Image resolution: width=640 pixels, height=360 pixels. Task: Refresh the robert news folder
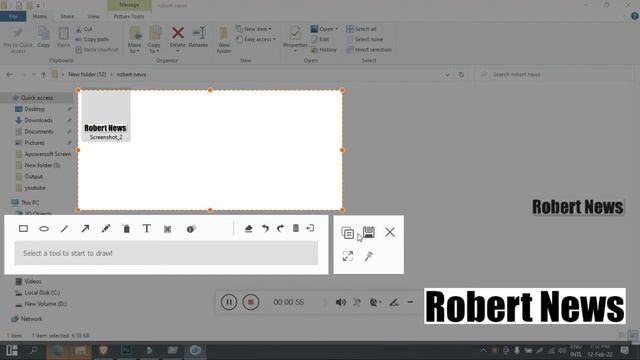tap(461, 75)
